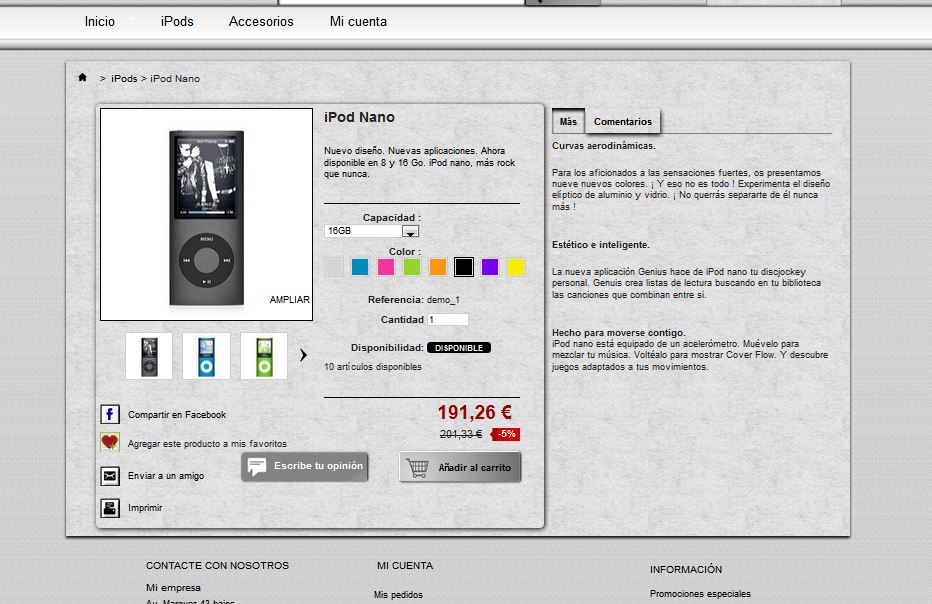Click the MI CUENTA footer heading
Viewport: 932px width, 604px height.
[405, 565]
